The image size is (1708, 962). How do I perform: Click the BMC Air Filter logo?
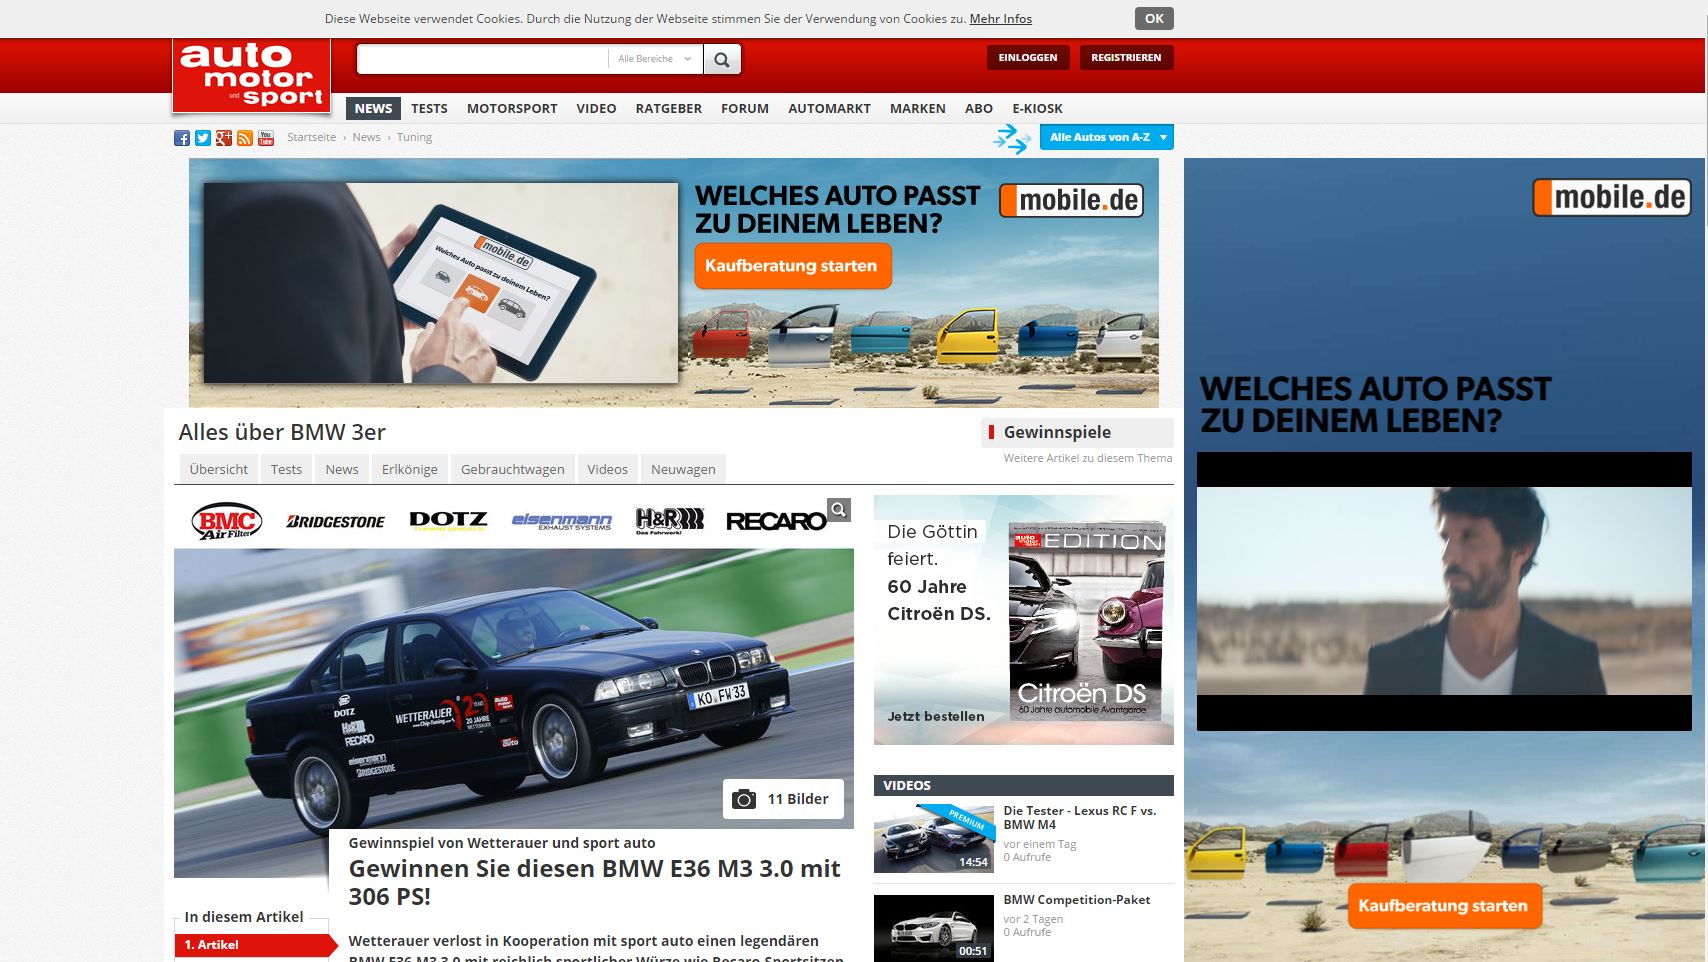[227, 521]
